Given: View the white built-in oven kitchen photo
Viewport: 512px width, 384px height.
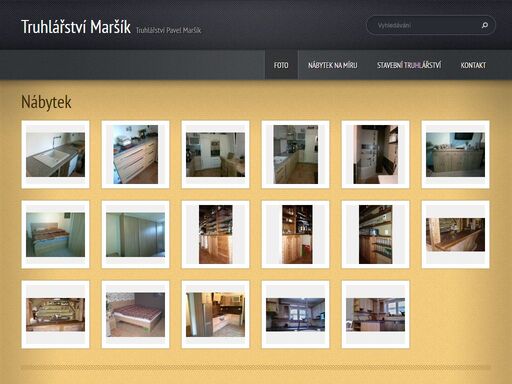Looking at the screenshot, I should point(215,154).
